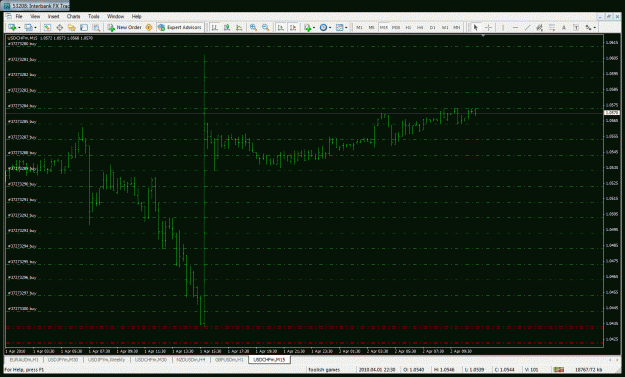Click the Templates icon
This screenshot has height=377, width=625.
[x=340, y=27]
